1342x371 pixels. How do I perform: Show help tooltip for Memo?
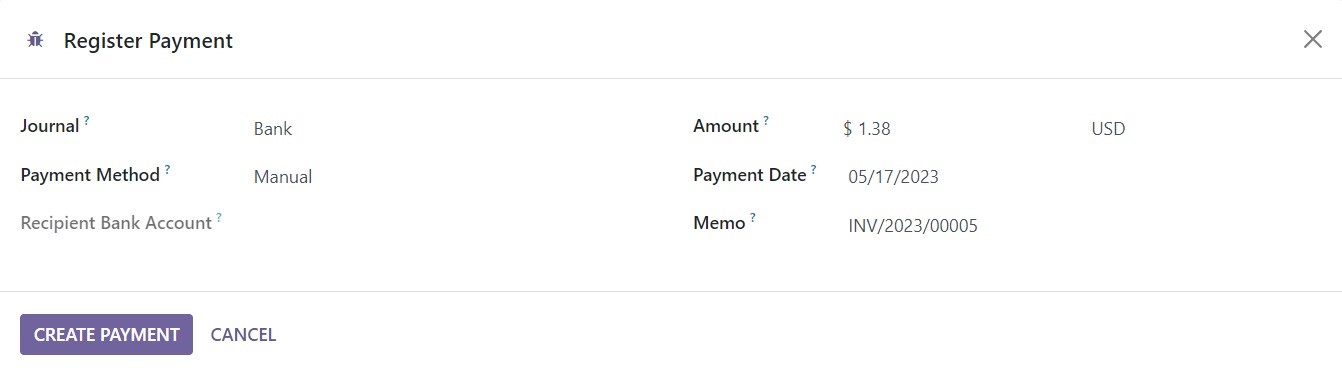[x=753, y=216]
